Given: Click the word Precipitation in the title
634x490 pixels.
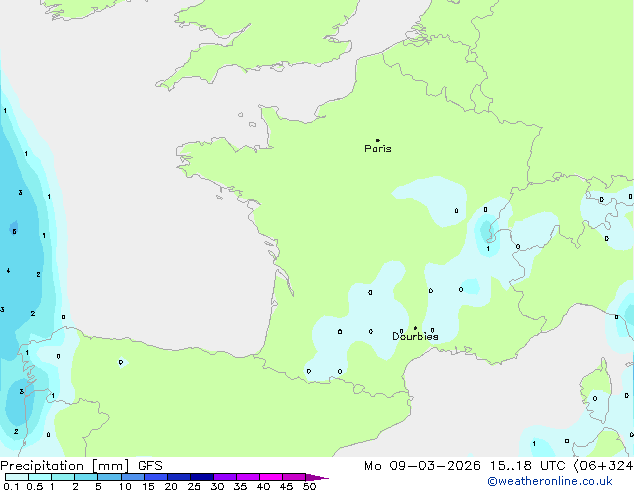Looking at the screenshot, I should [x=42, y=466].
